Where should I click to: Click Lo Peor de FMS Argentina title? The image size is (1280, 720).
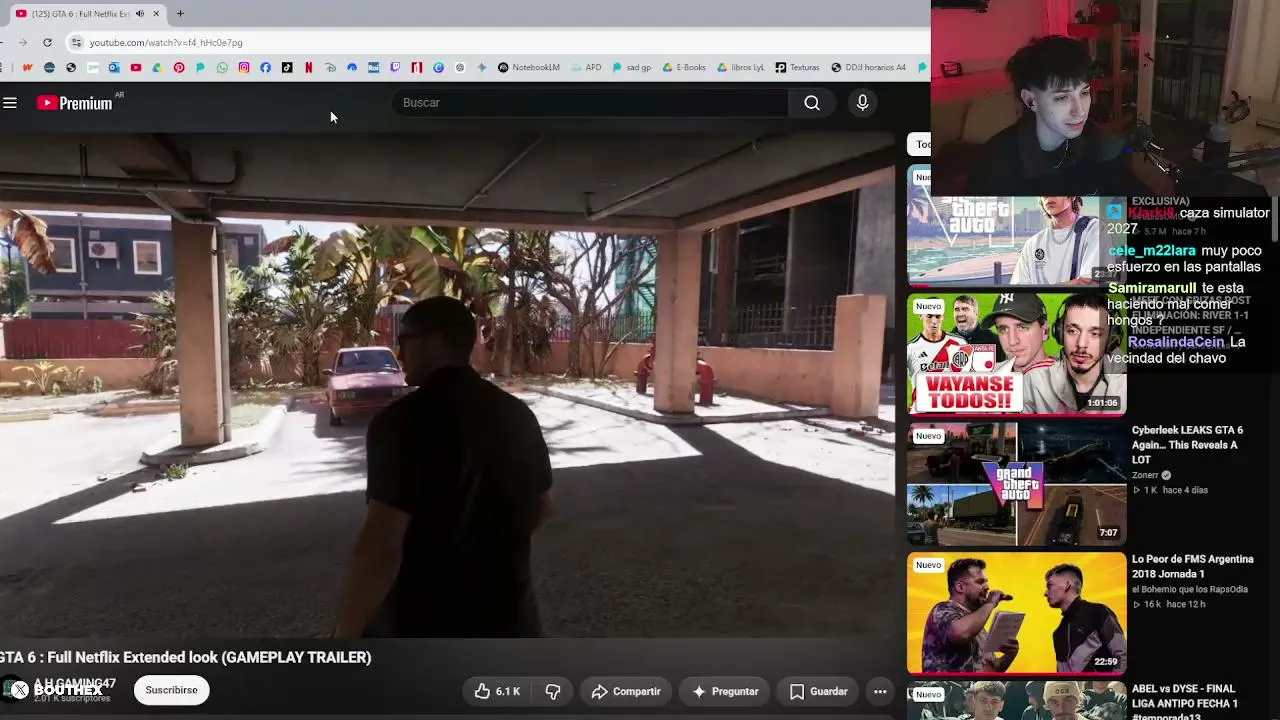pos(1192,566)
